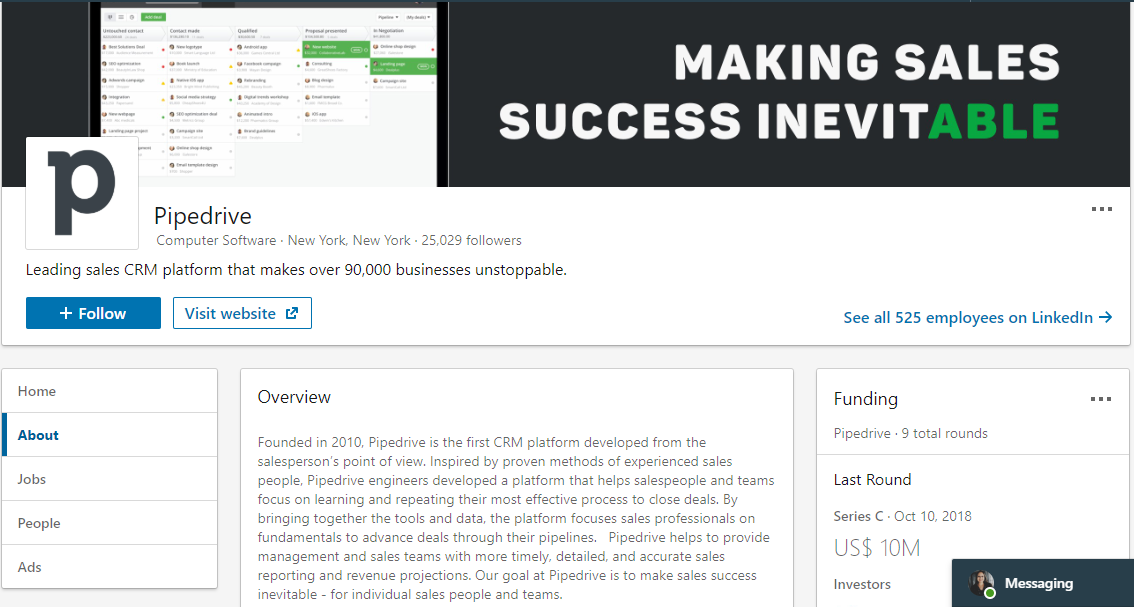Open the People tab

tap(39, 523)
